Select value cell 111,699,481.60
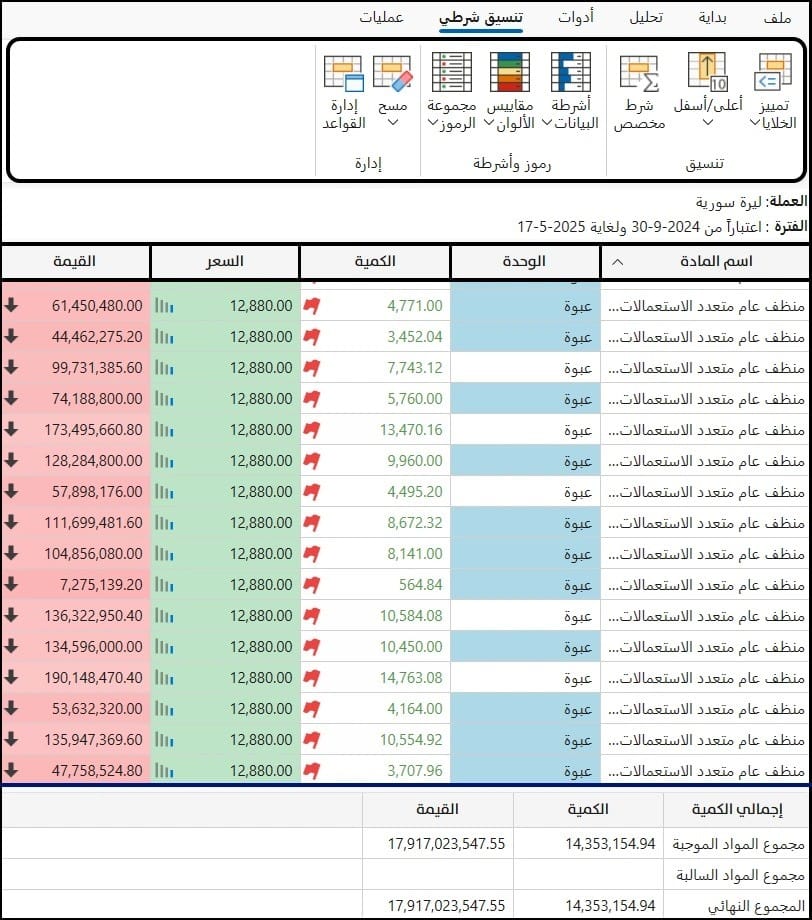812x920 pixels. [76, 523]
